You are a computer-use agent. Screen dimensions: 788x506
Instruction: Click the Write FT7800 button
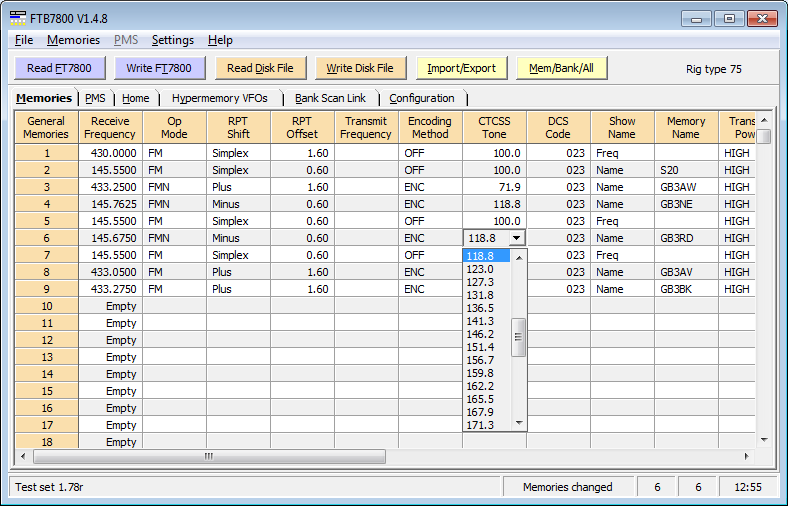click(x=159, y=68)
